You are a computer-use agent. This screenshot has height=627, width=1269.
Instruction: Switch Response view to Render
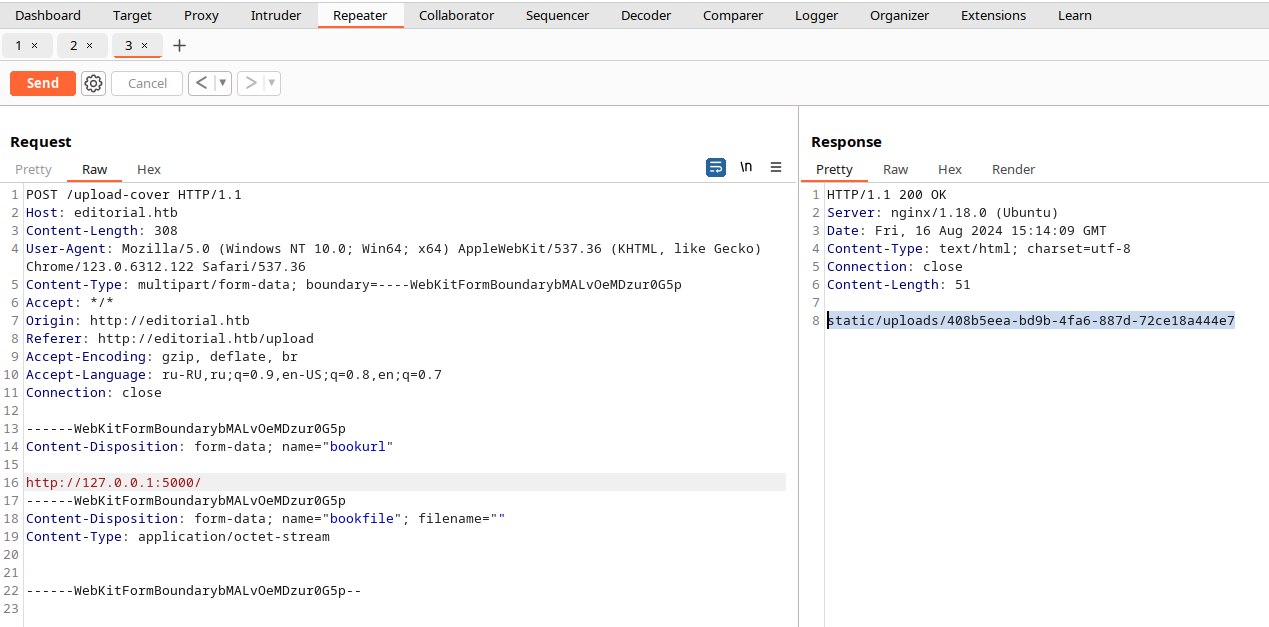point(1013,169)
